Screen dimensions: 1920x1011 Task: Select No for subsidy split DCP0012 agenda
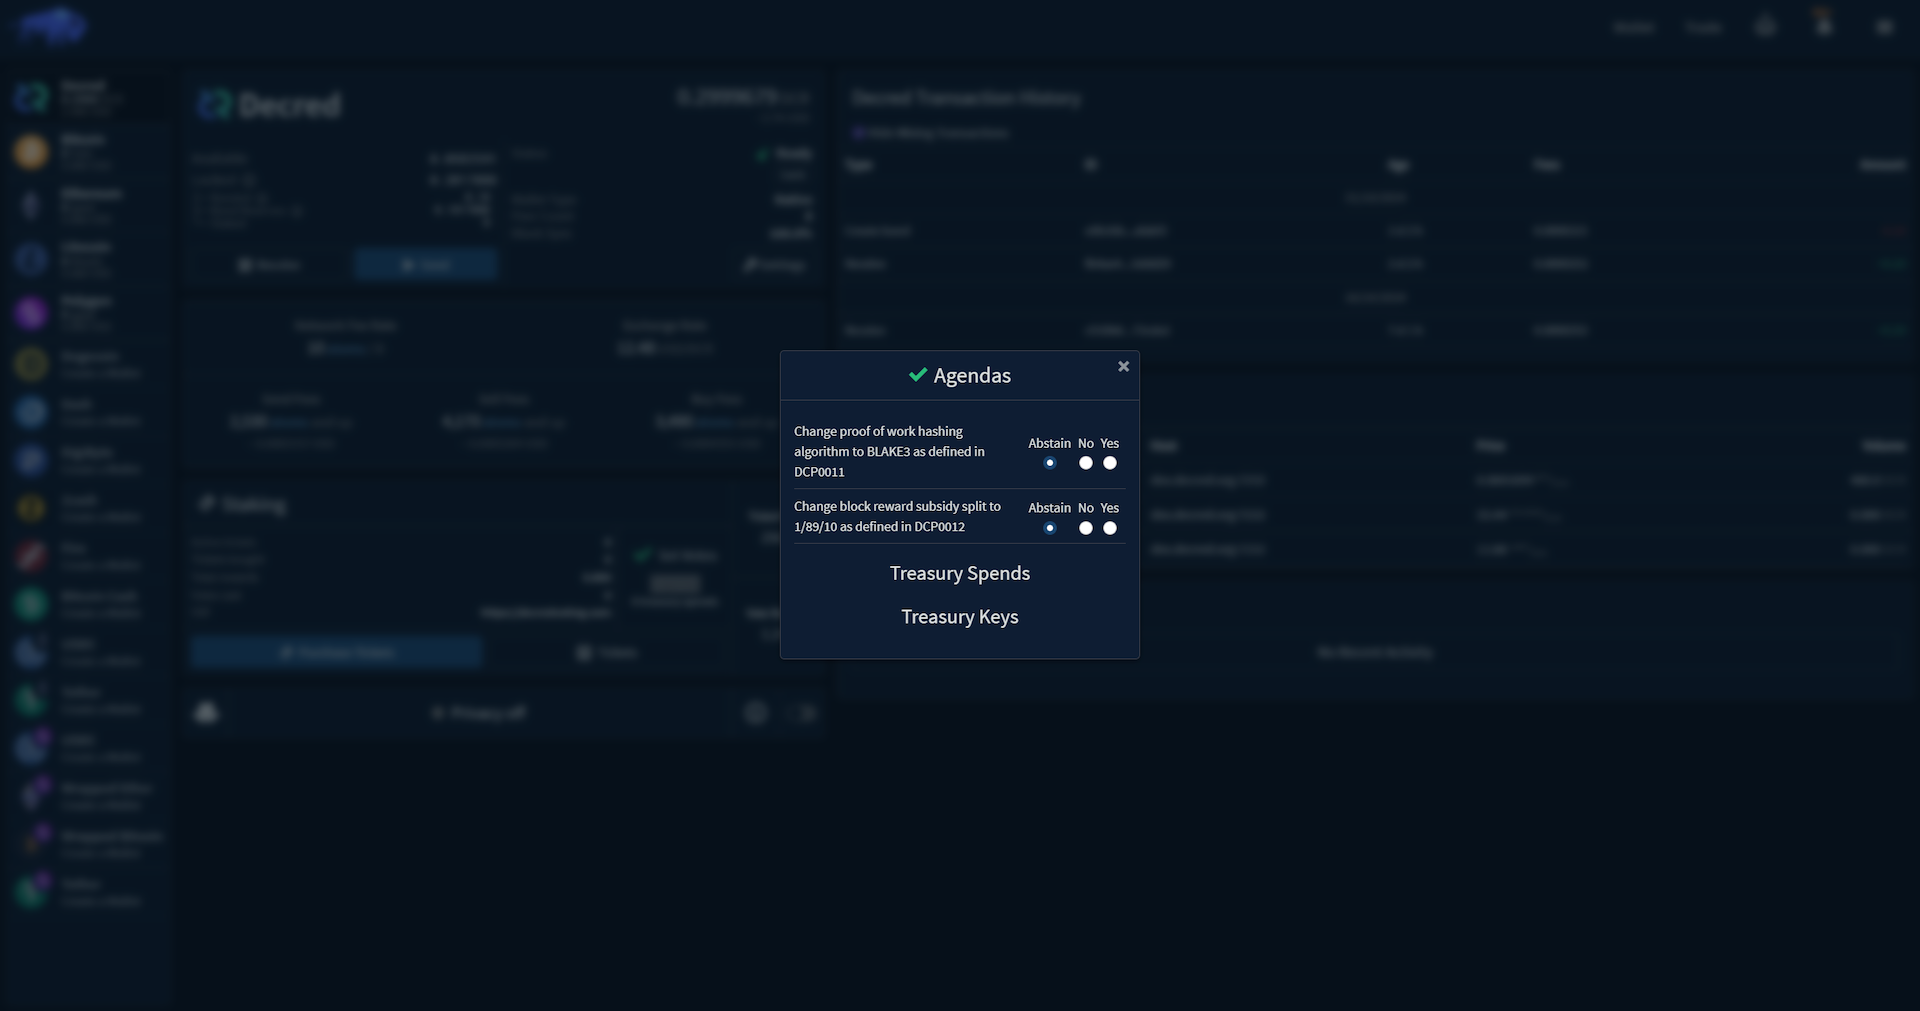(1086, 528)
